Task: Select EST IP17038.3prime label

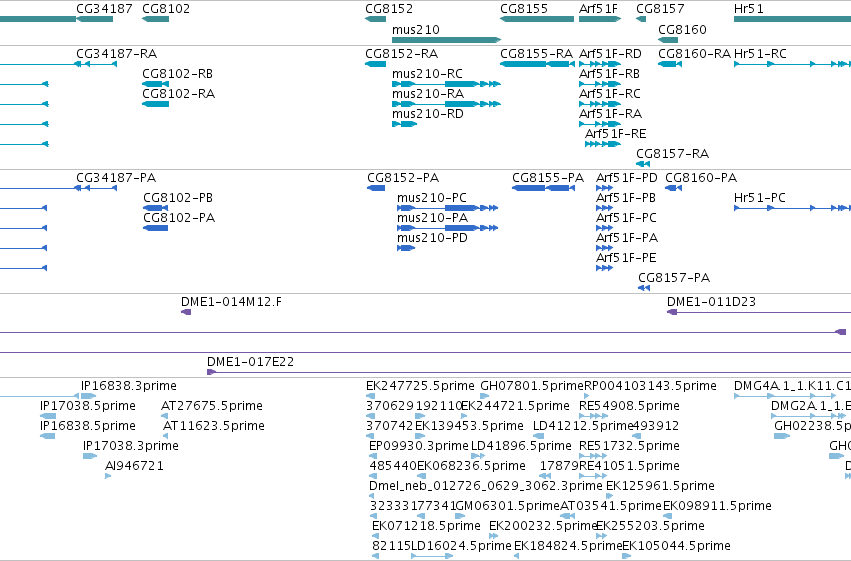Action: (131, 447)
